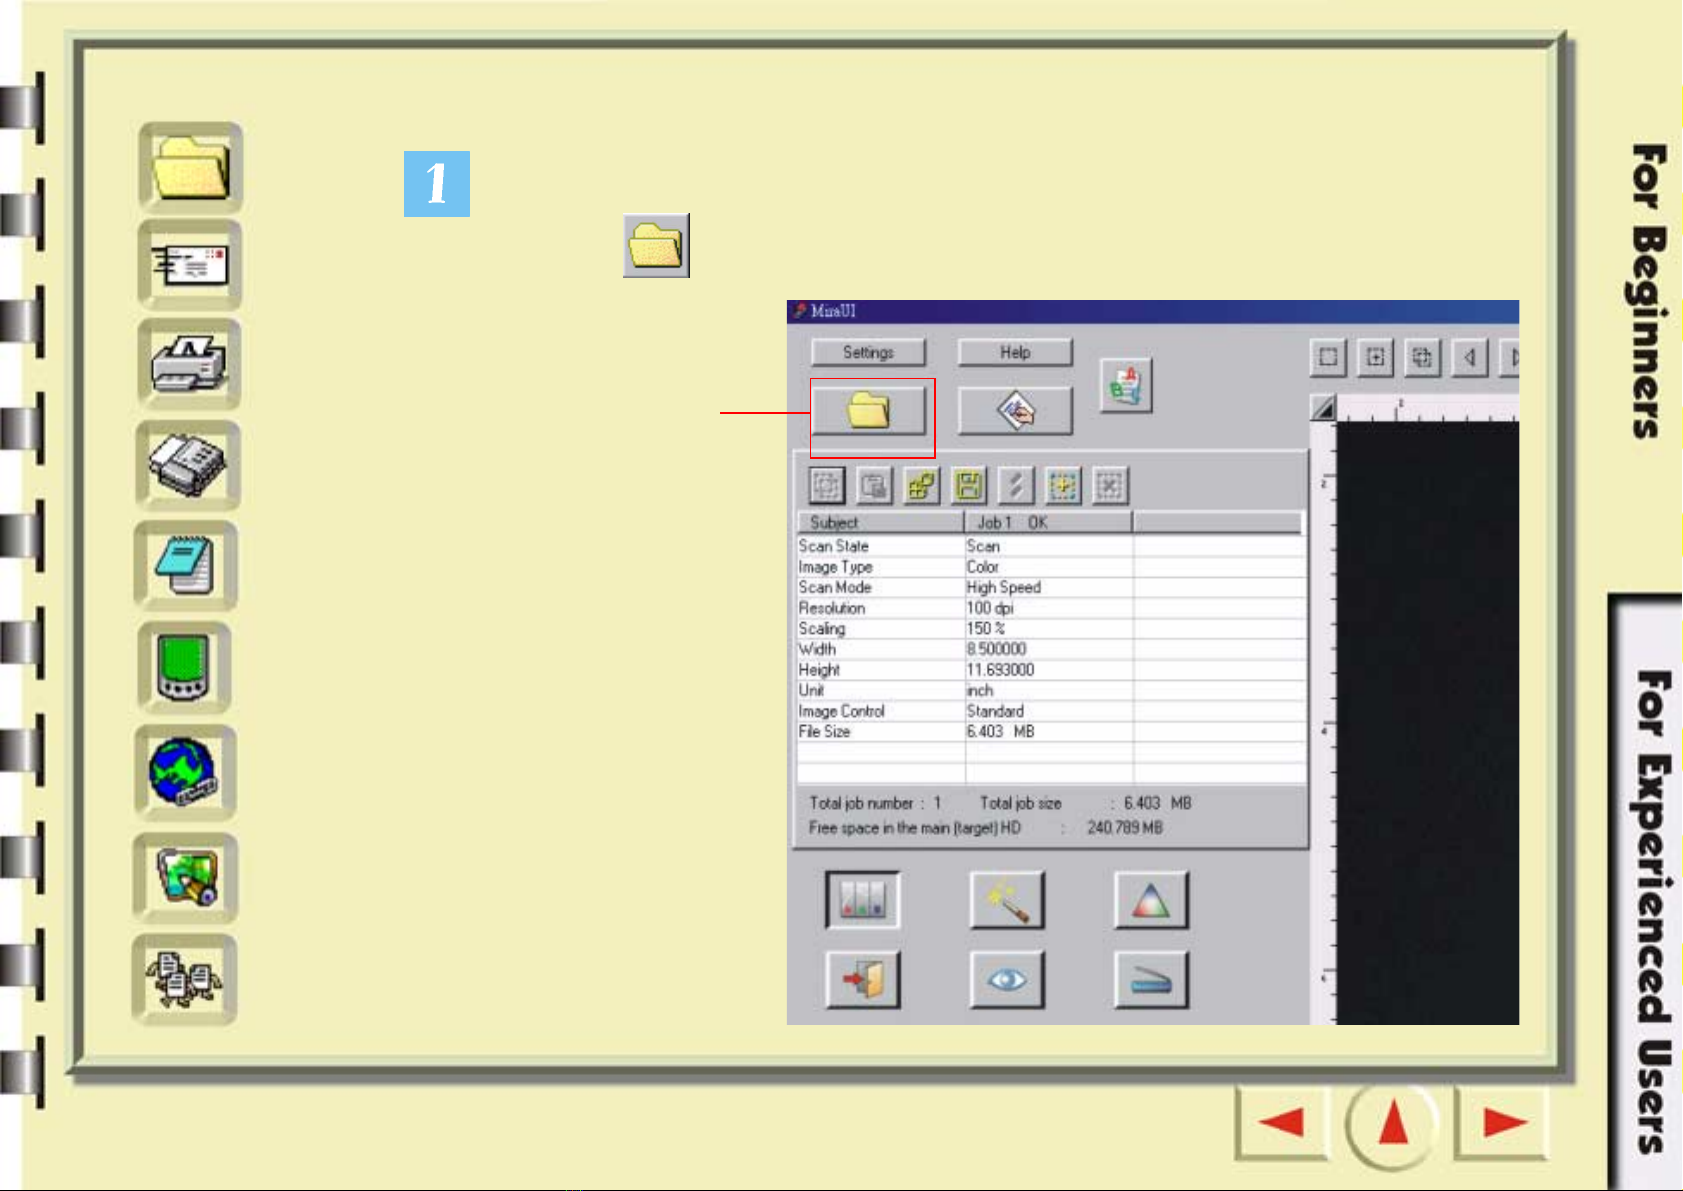Select the document copy icon in sidebar

tap(184, 979)
